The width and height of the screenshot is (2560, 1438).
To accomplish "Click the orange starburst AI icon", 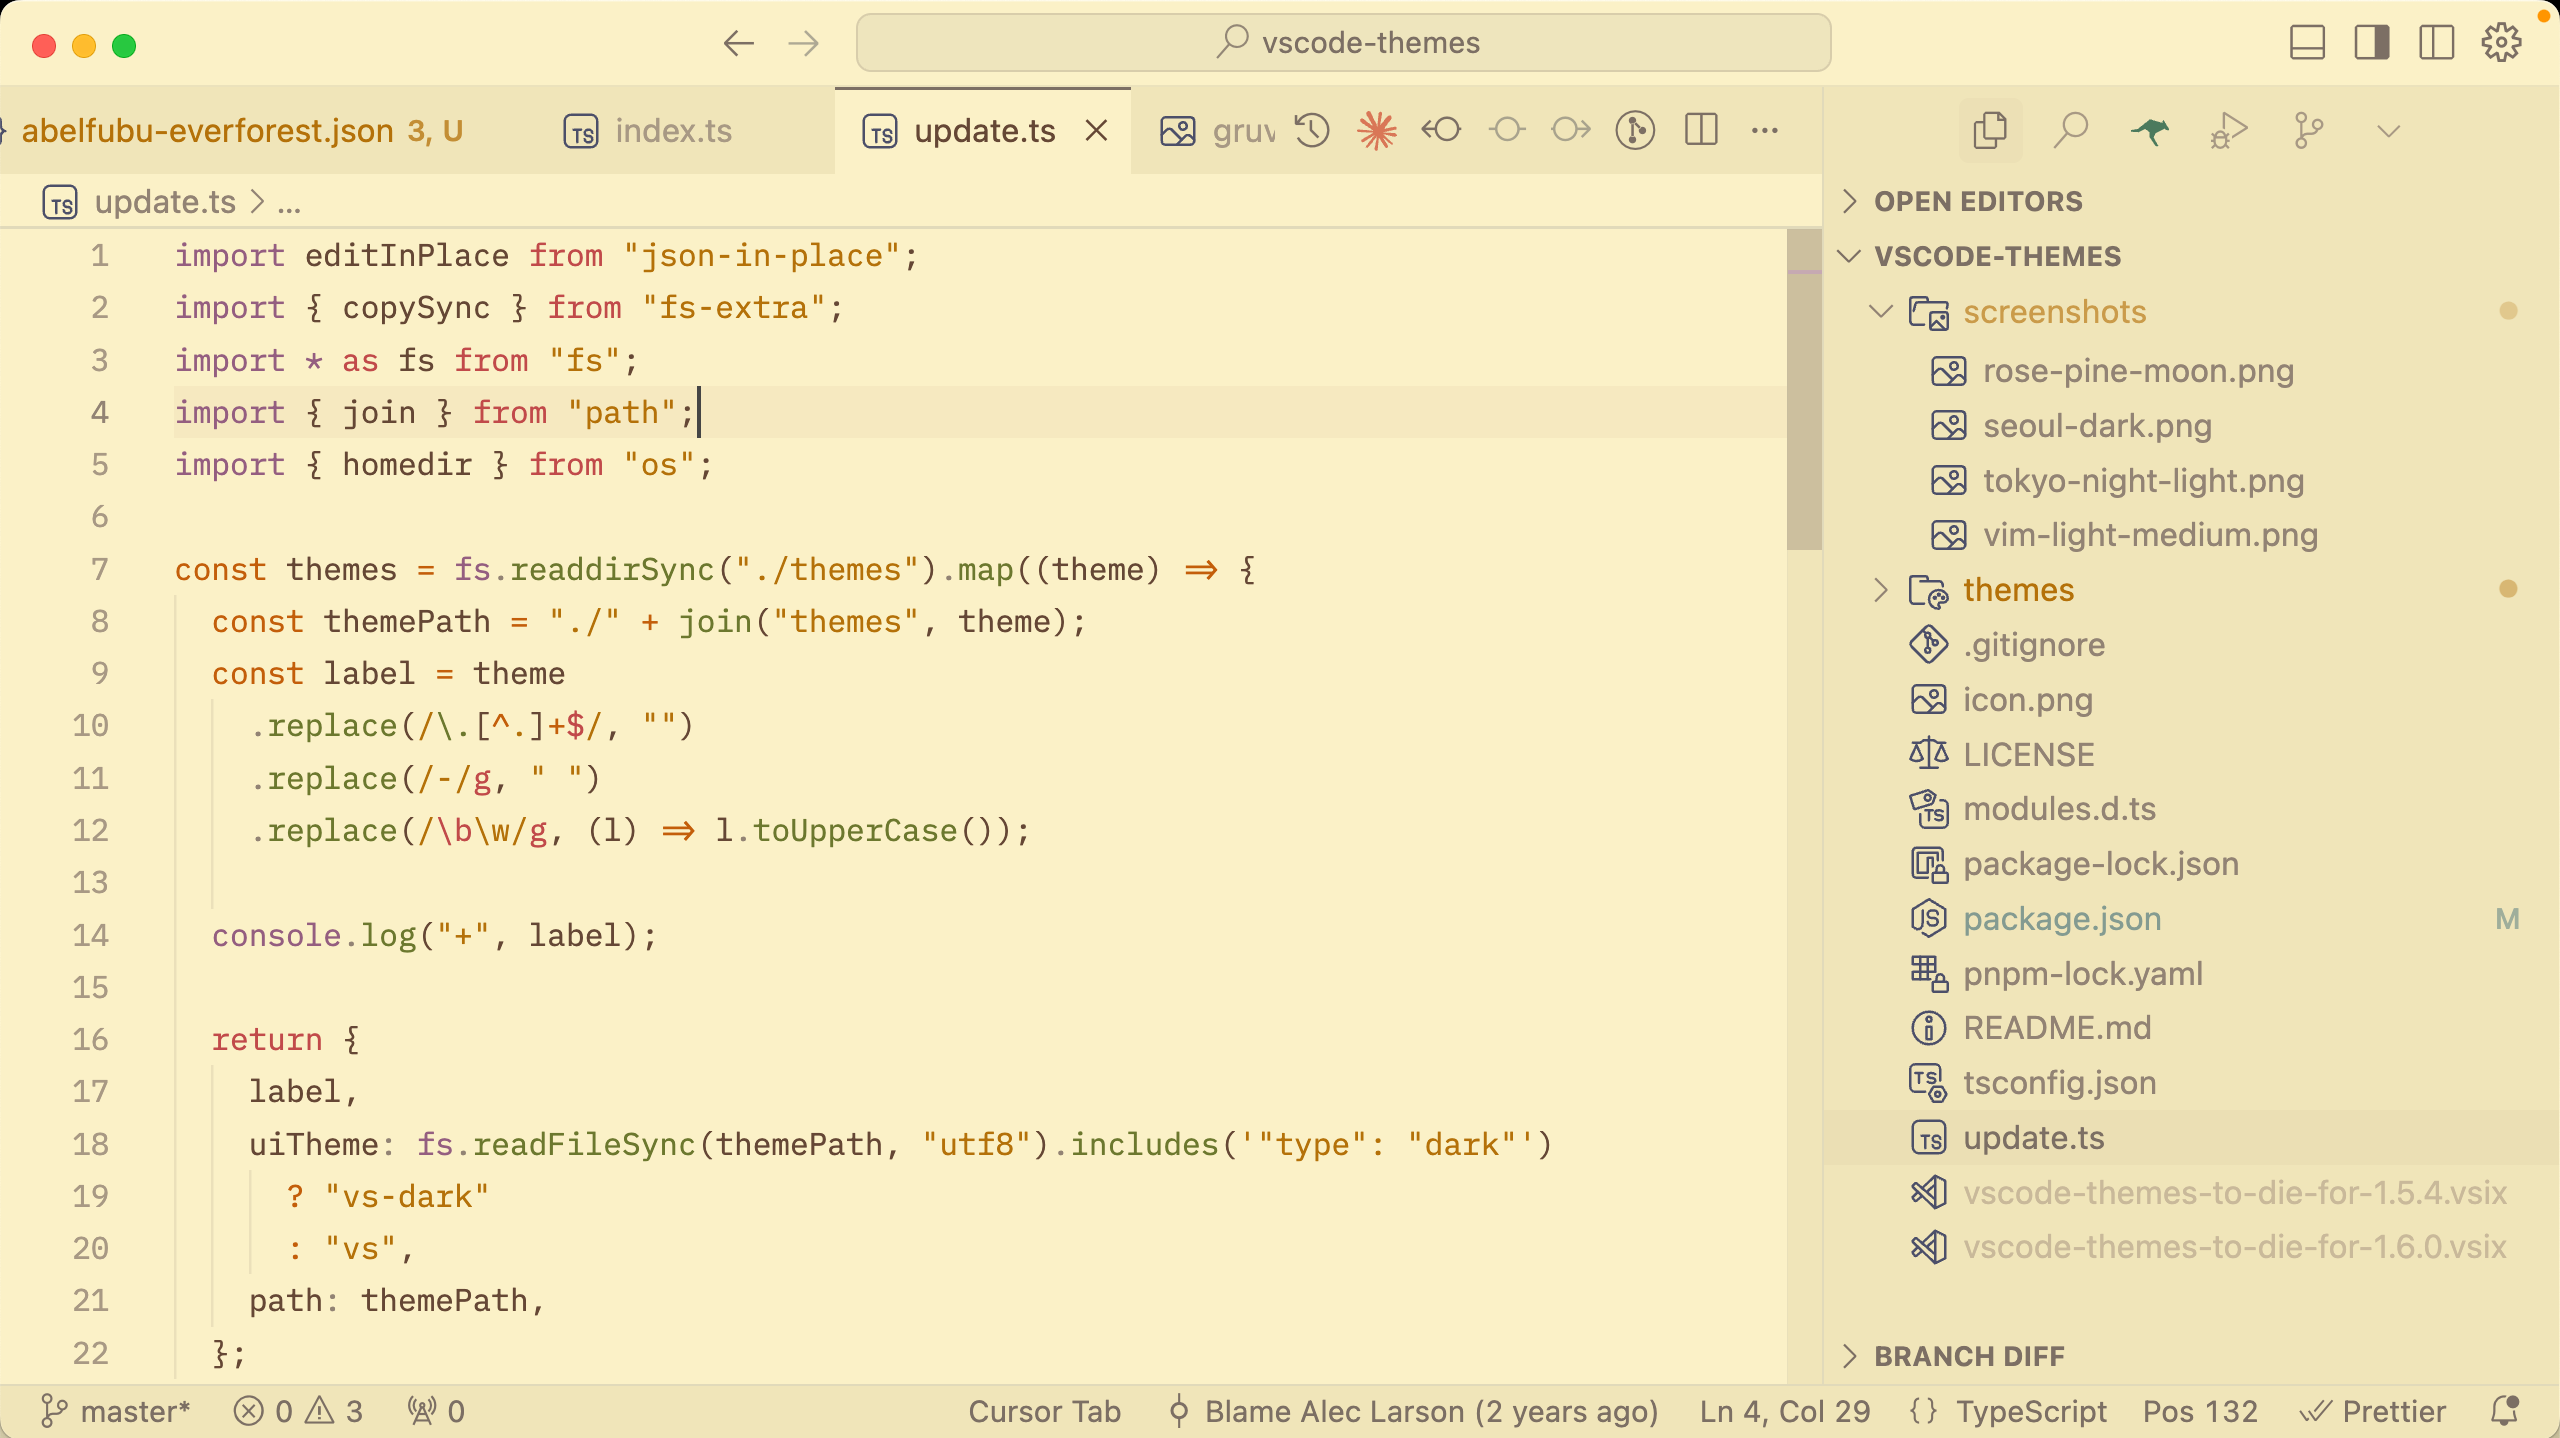I will coord(1377,130).
